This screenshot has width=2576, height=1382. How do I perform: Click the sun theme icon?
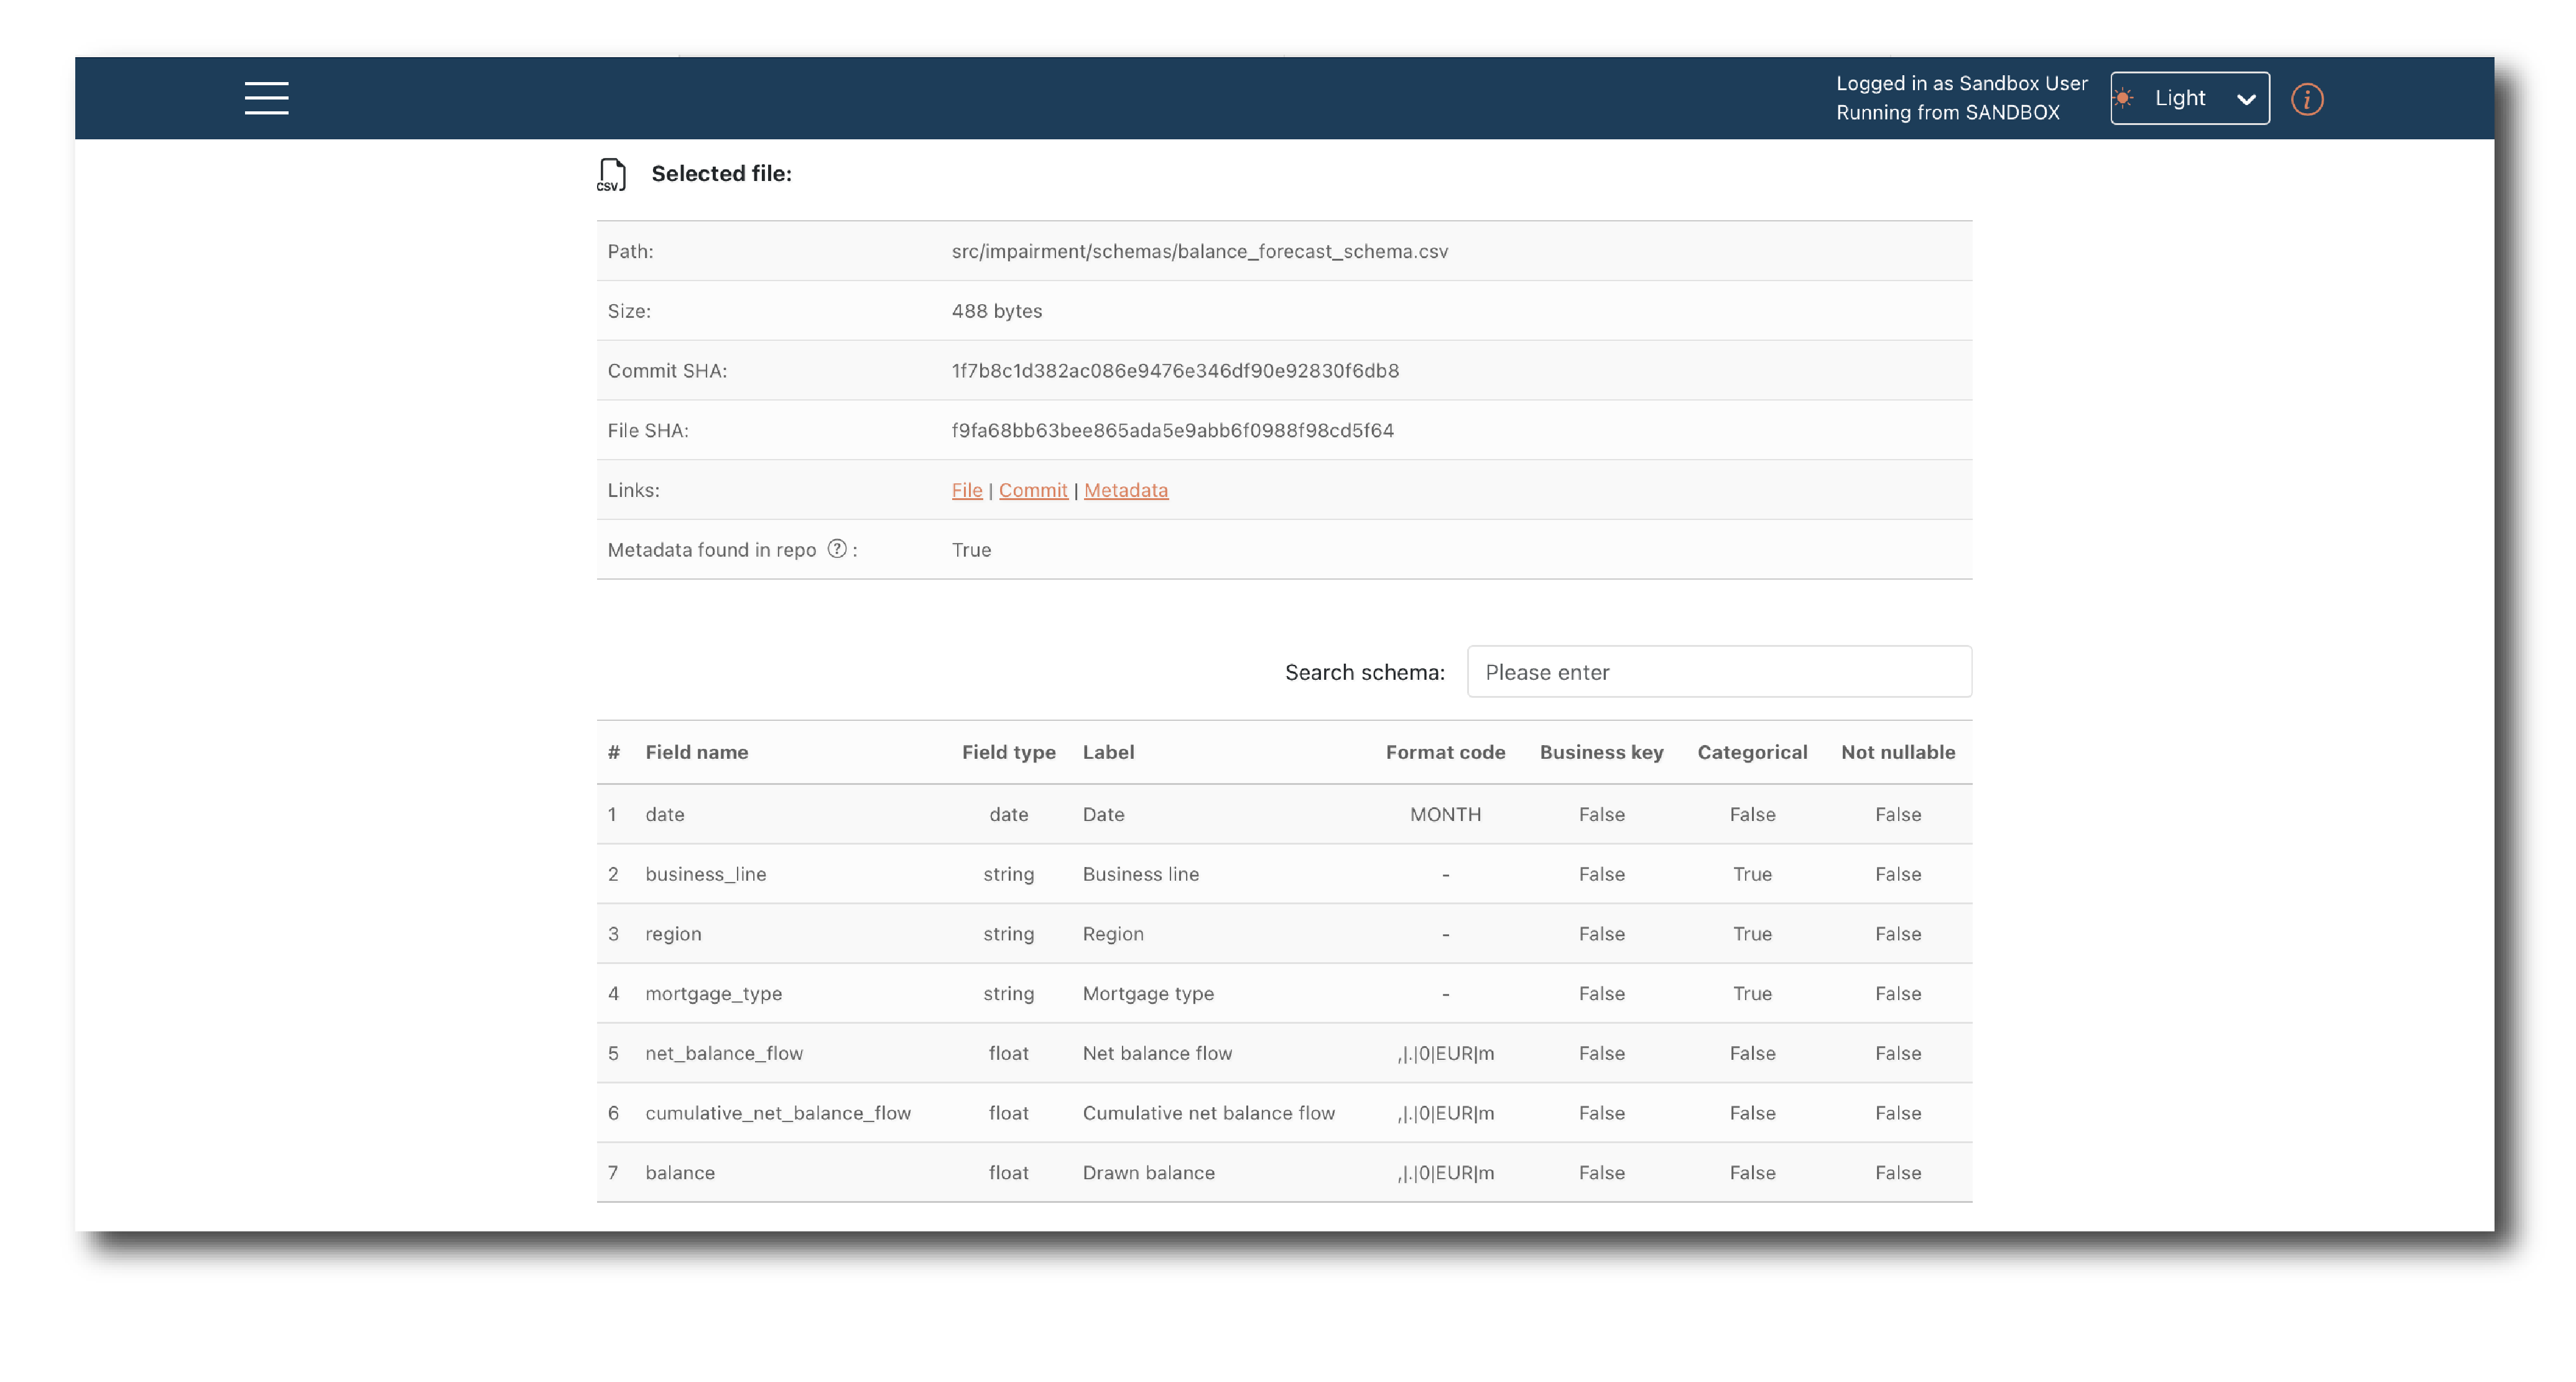2124,98
